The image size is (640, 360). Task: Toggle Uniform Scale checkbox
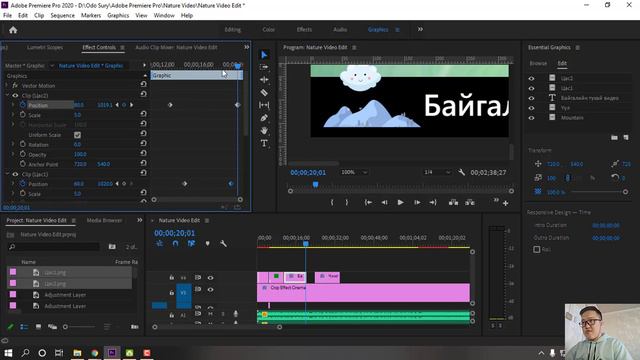click(x=78, y=135)
